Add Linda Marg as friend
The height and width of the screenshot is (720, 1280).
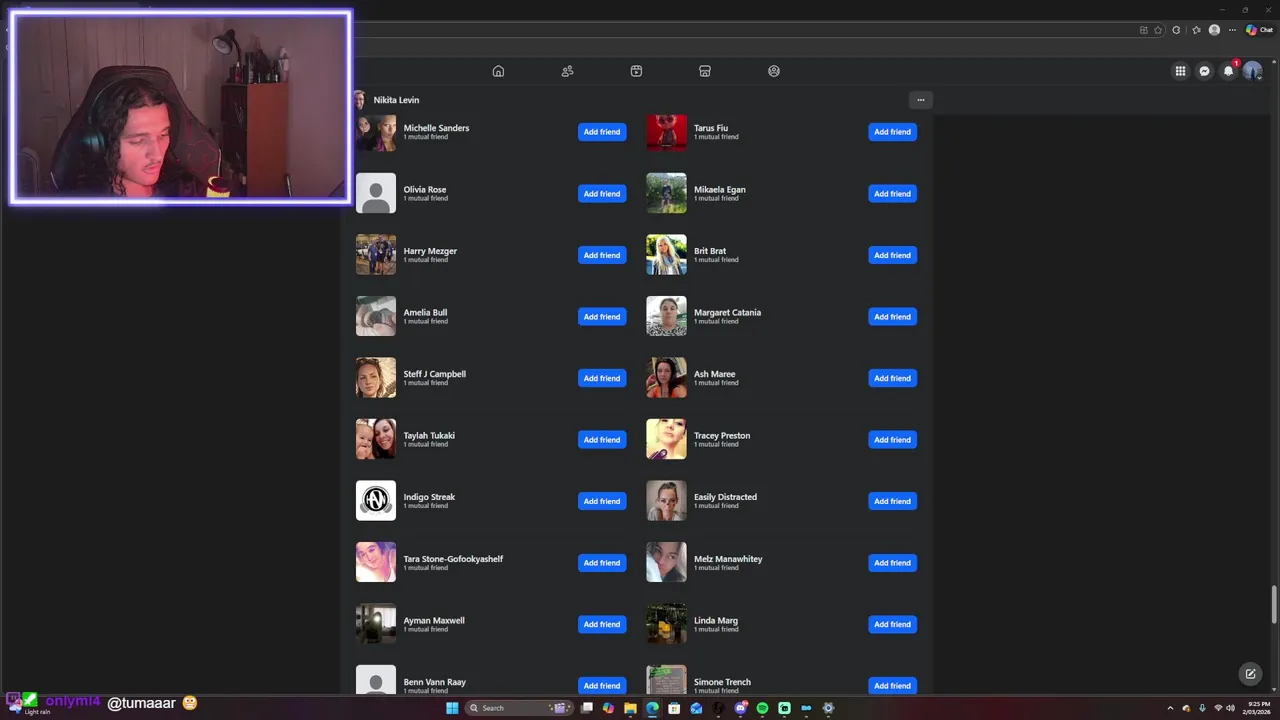point(892,624)
